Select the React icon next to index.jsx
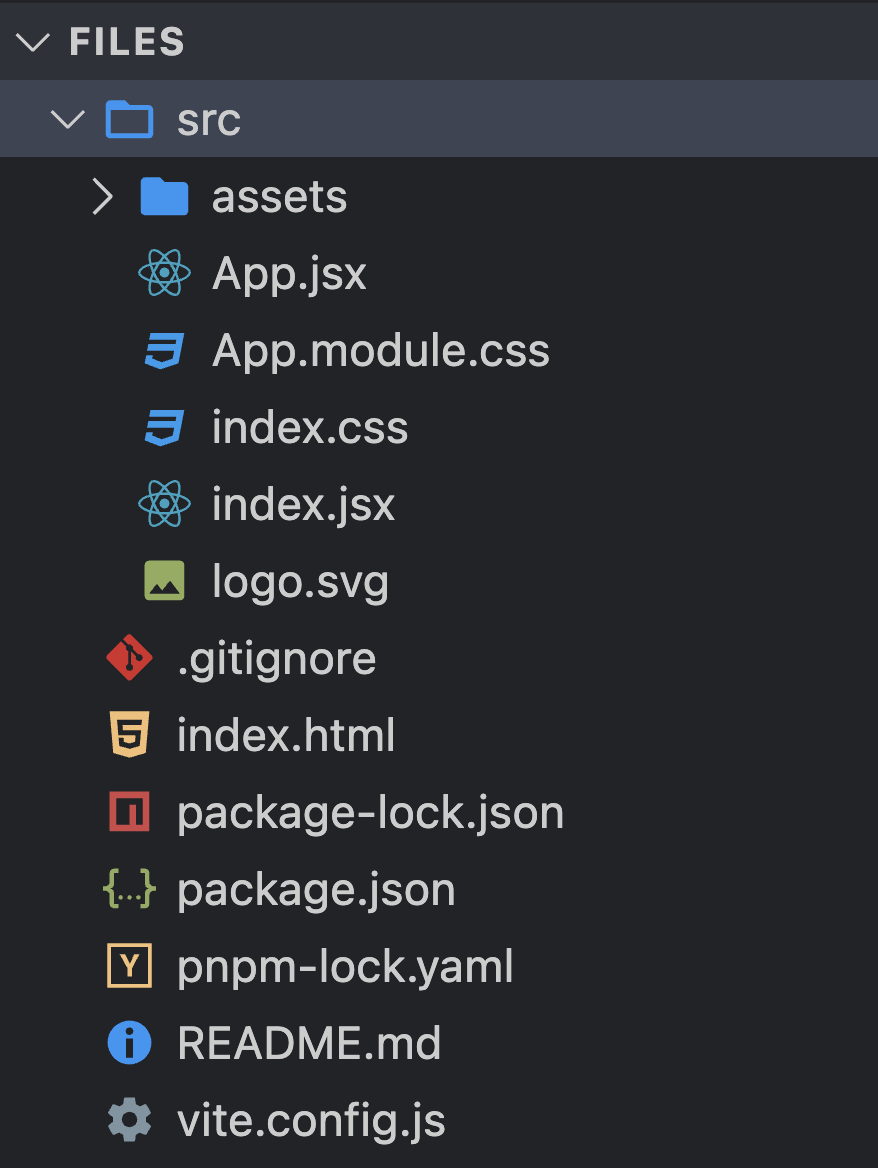 pyautogui.click(x=164, y=504)
